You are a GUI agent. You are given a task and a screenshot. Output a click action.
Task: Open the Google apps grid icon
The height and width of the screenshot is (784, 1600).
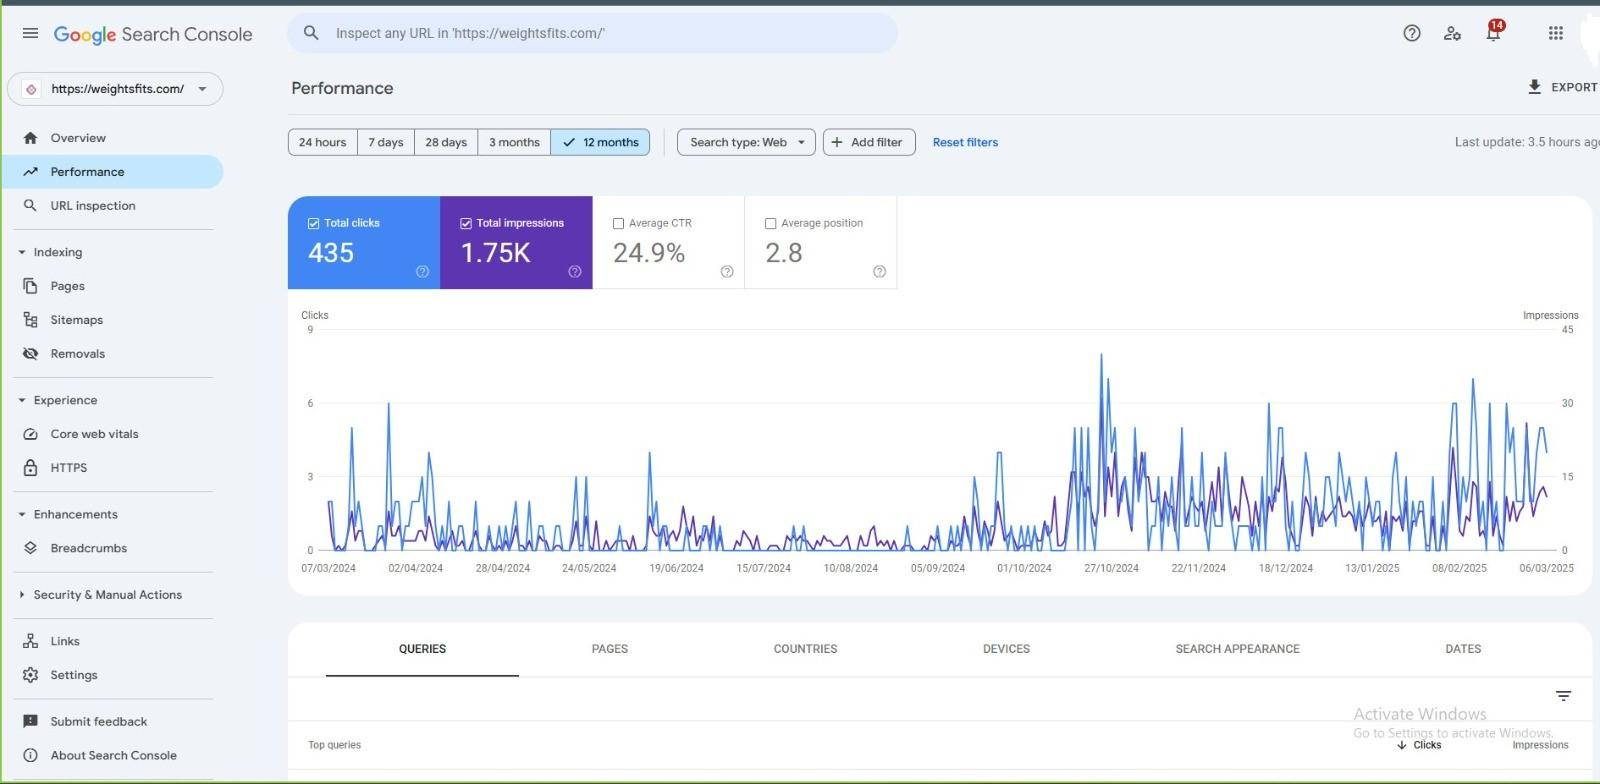1555,33
